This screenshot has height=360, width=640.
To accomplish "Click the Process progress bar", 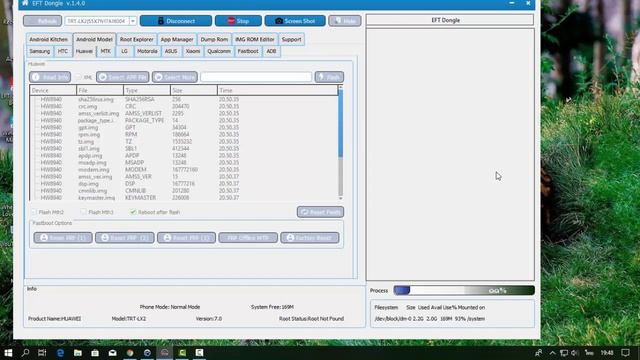I will 464,291.
